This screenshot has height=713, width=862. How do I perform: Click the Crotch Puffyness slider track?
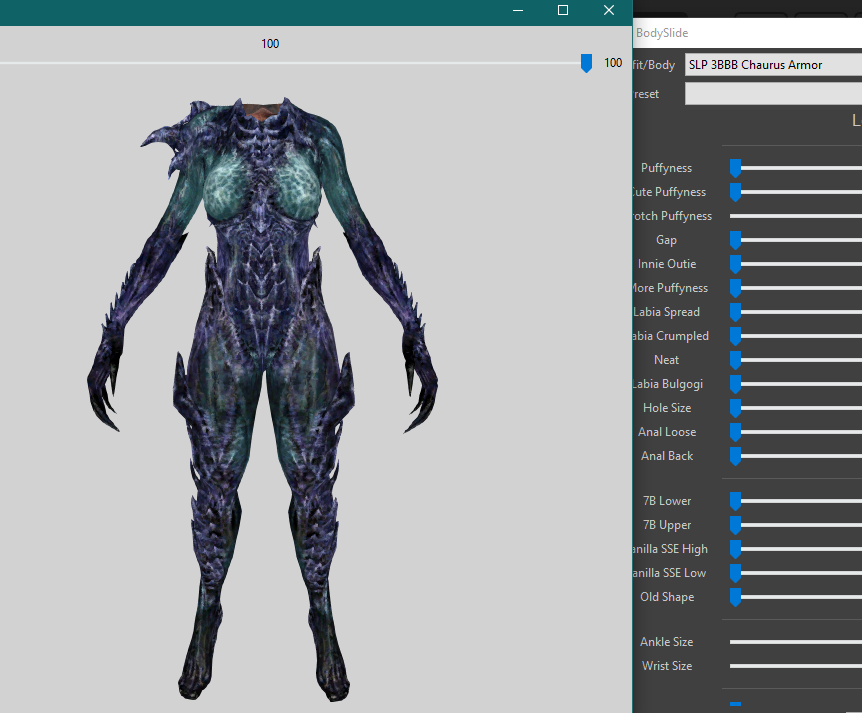(796, 216)
